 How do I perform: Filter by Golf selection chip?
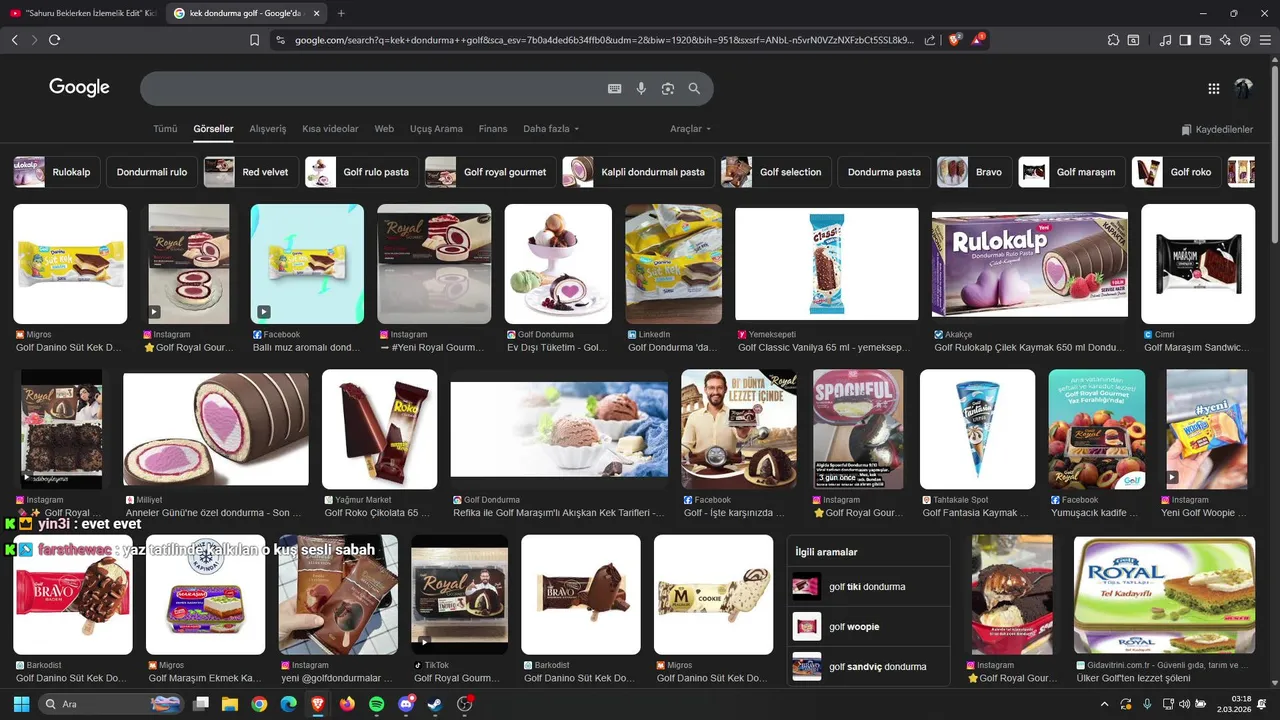pyautogui.click(x=776, y=172)
